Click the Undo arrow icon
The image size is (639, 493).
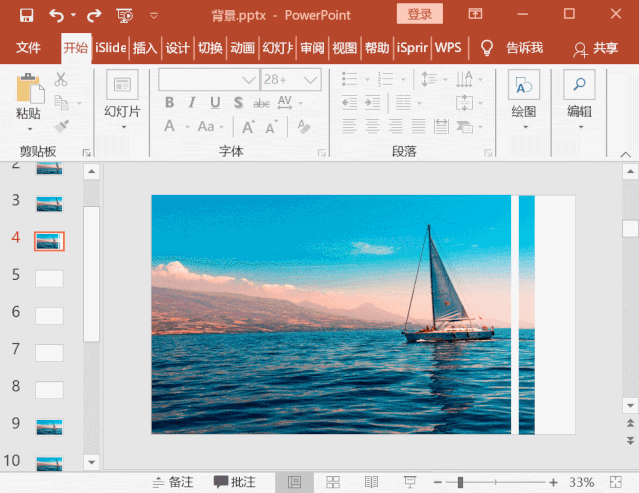coord(56,15)
